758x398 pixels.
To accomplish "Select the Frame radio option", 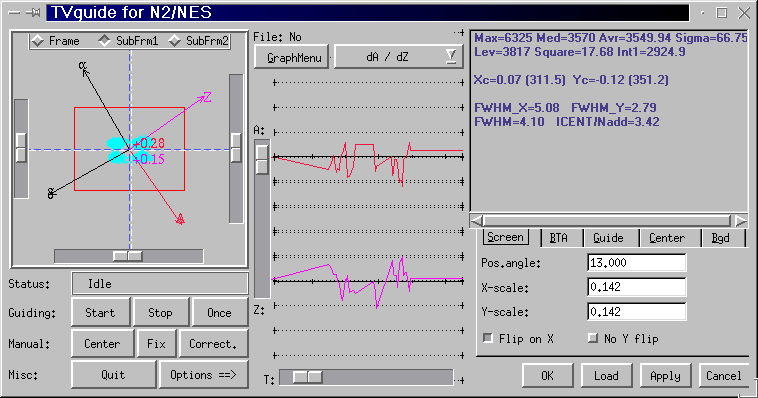I will 55,41.
